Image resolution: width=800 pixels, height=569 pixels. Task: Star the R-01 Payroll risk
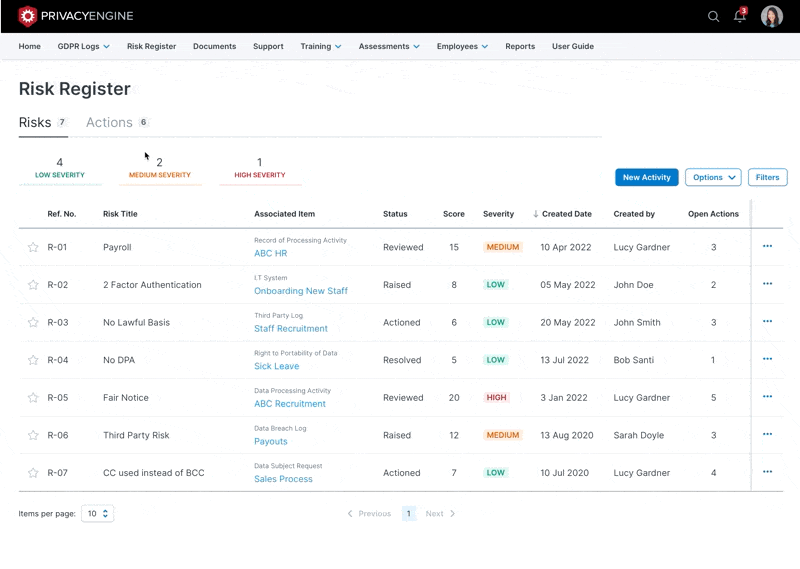33,248
